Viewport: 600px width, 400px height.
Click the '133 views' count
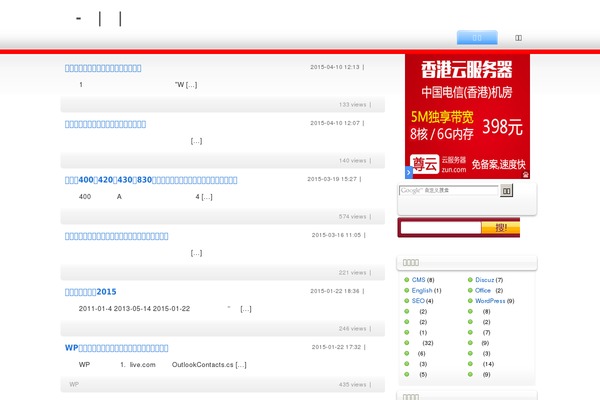pos(352,104)
